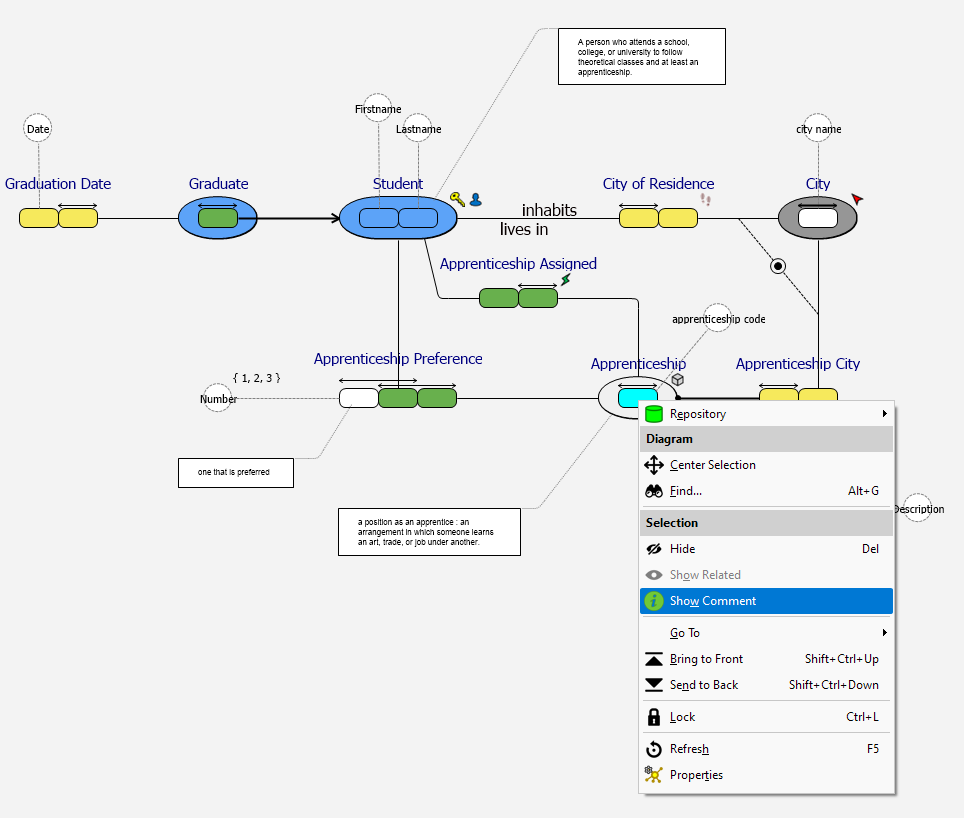Click Refresh in the context menu
This screenshot has height=818, width=964.
pos(689,749)
